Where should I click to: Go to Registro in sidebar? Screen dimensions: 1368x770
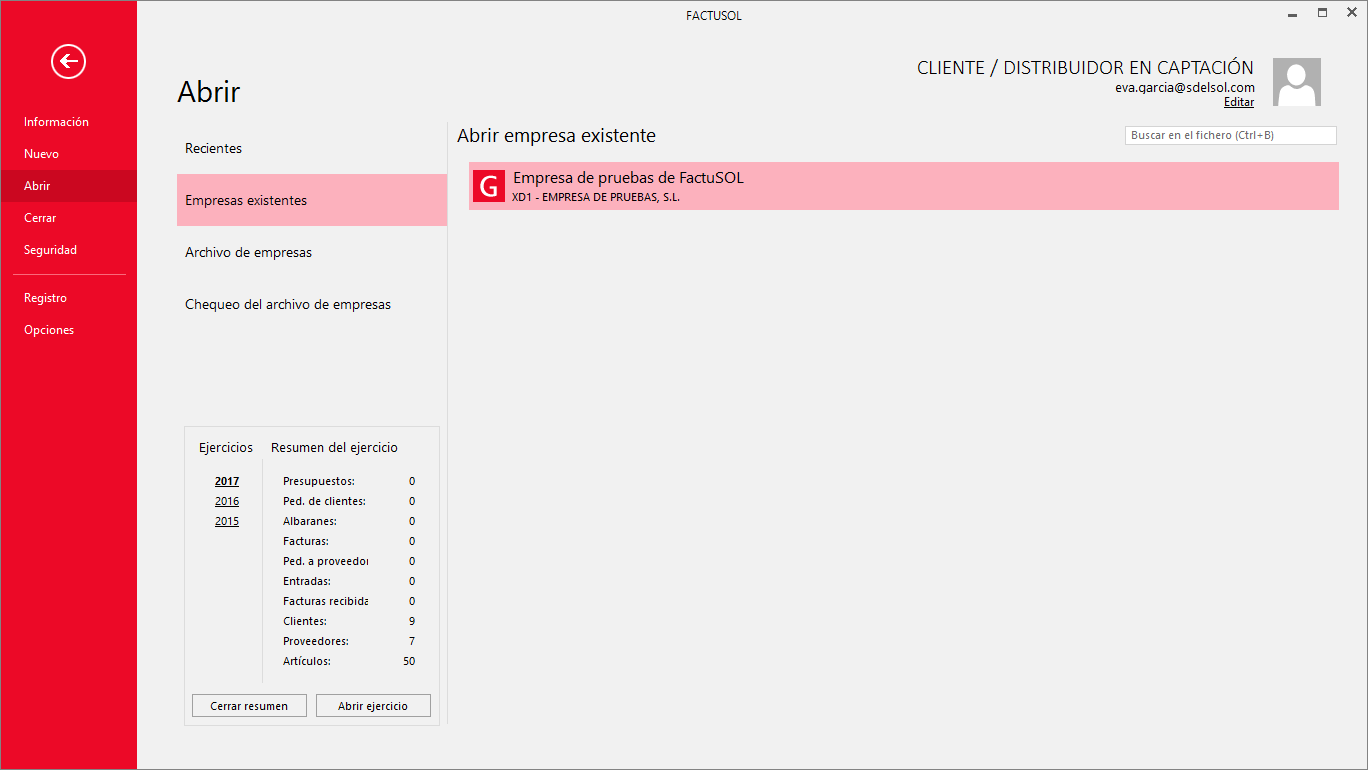pos(45,298)
